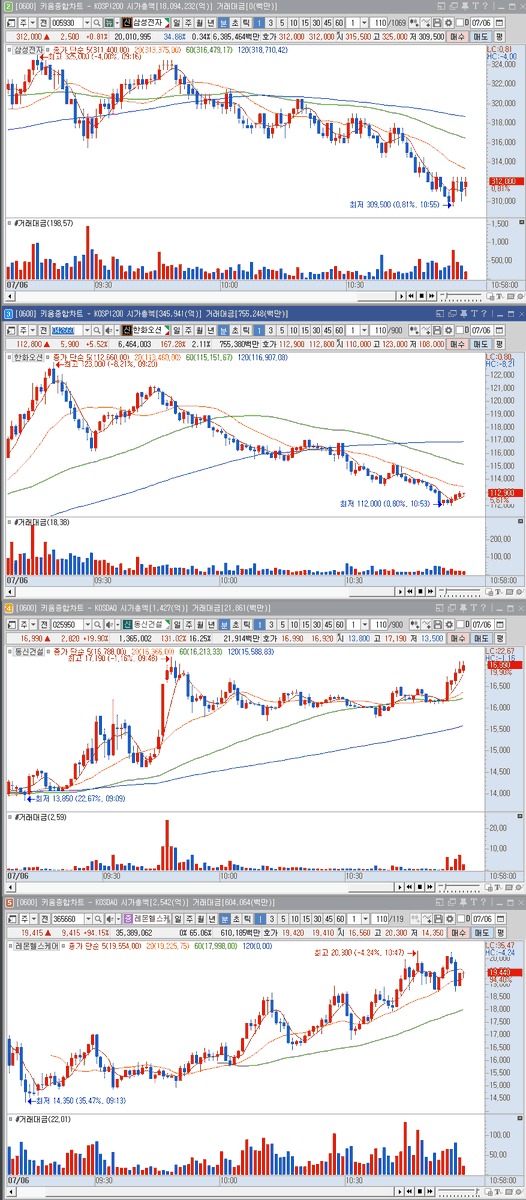Click stop button in 삼성전자 chart scroll controls
Viewport: 526px width, 1200px height.
coord(422,296)
